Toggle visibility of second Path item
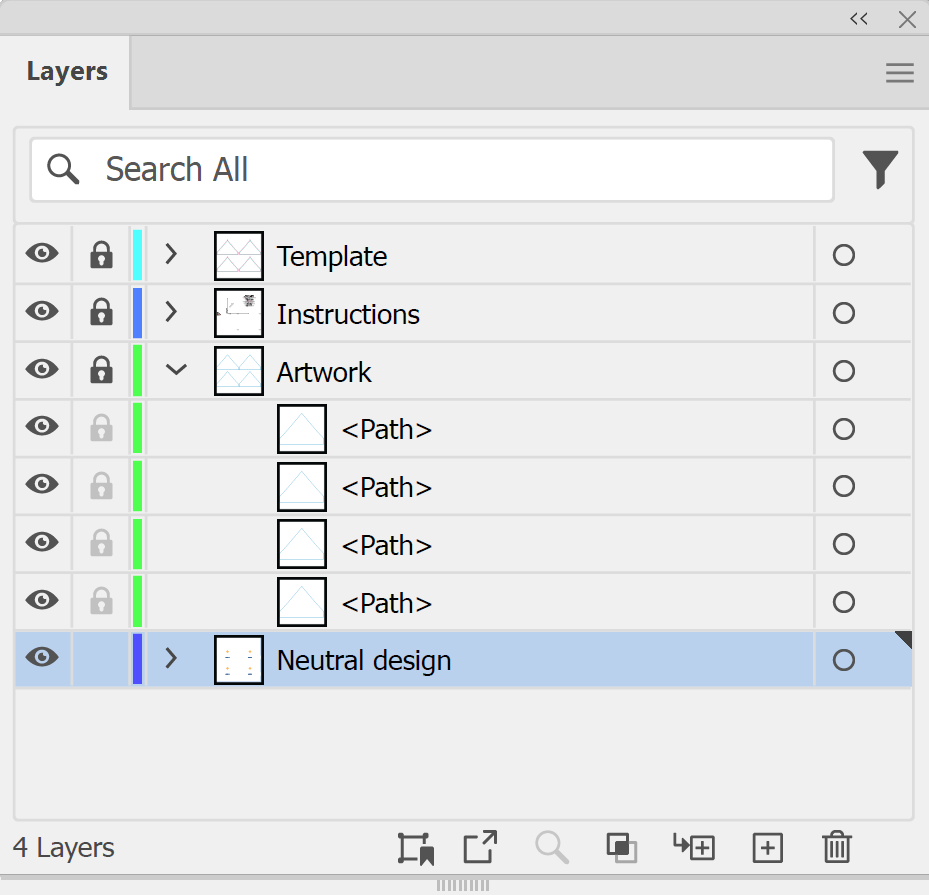The height and width of the screenshot is (895, 929). click(x=42, y=484)
